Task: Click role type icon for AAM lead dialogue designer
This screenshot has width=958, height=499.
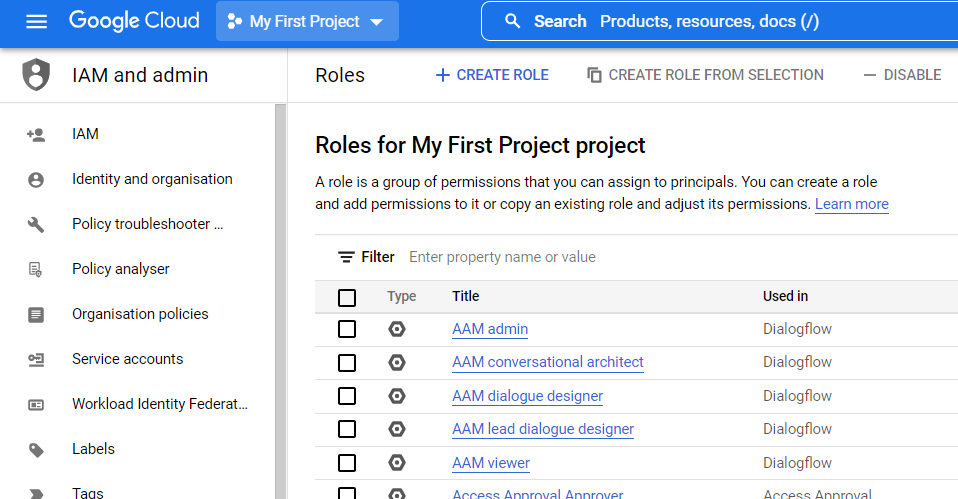Action: tap(397, 429)
